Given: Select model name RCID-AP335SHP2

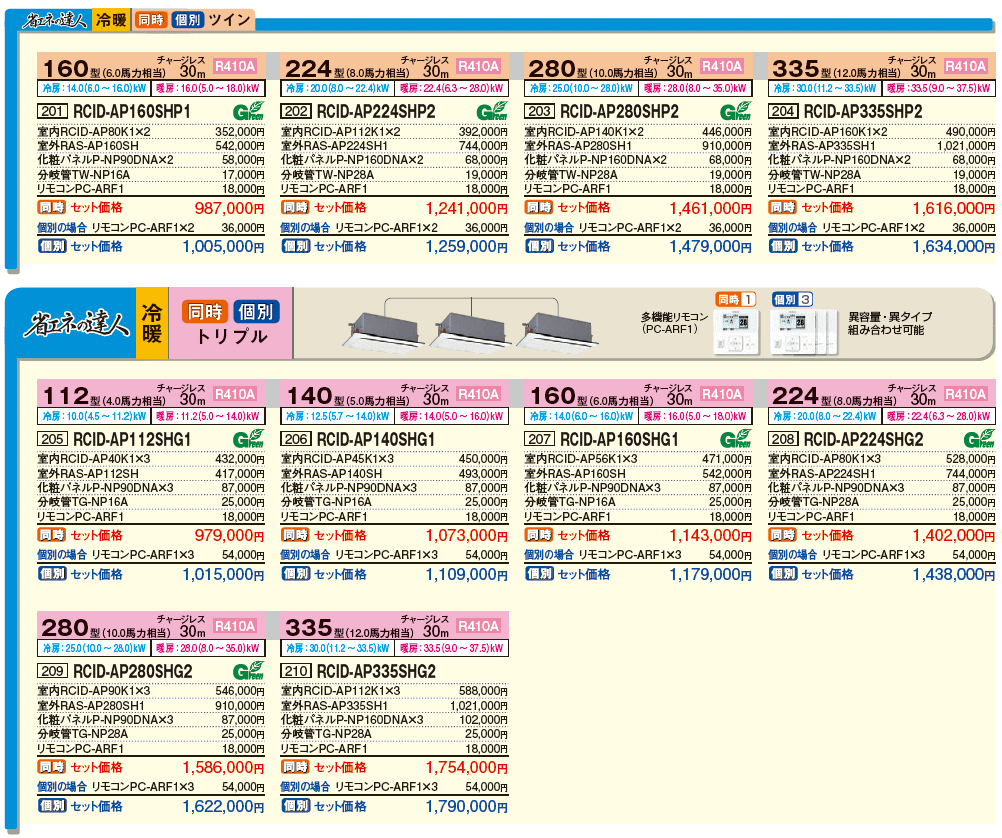Looking at the screenshot, I should [863, 111].
